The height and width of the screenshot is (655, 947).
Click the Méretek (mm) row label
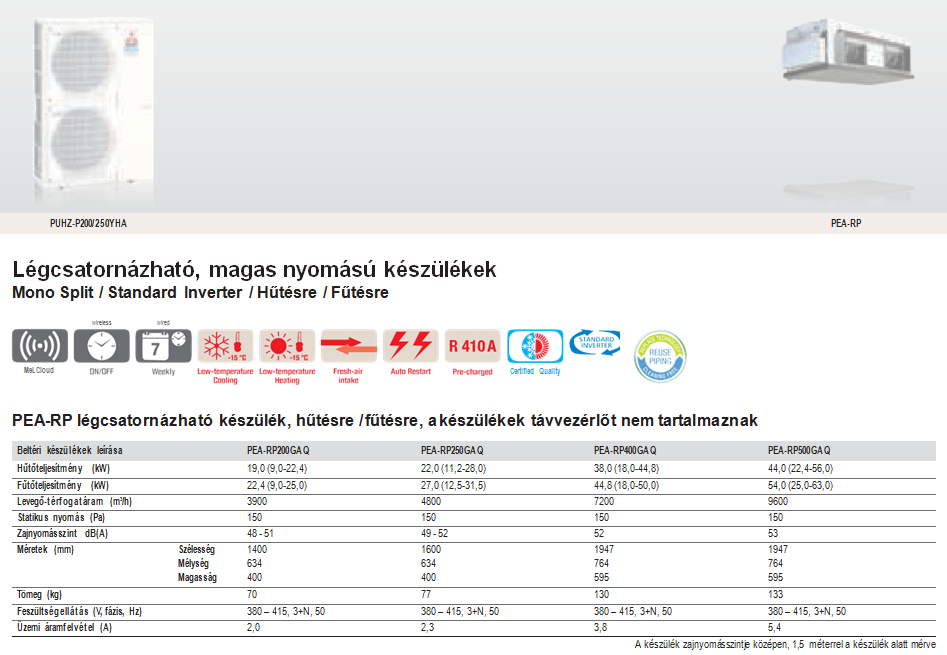[45, 549]
